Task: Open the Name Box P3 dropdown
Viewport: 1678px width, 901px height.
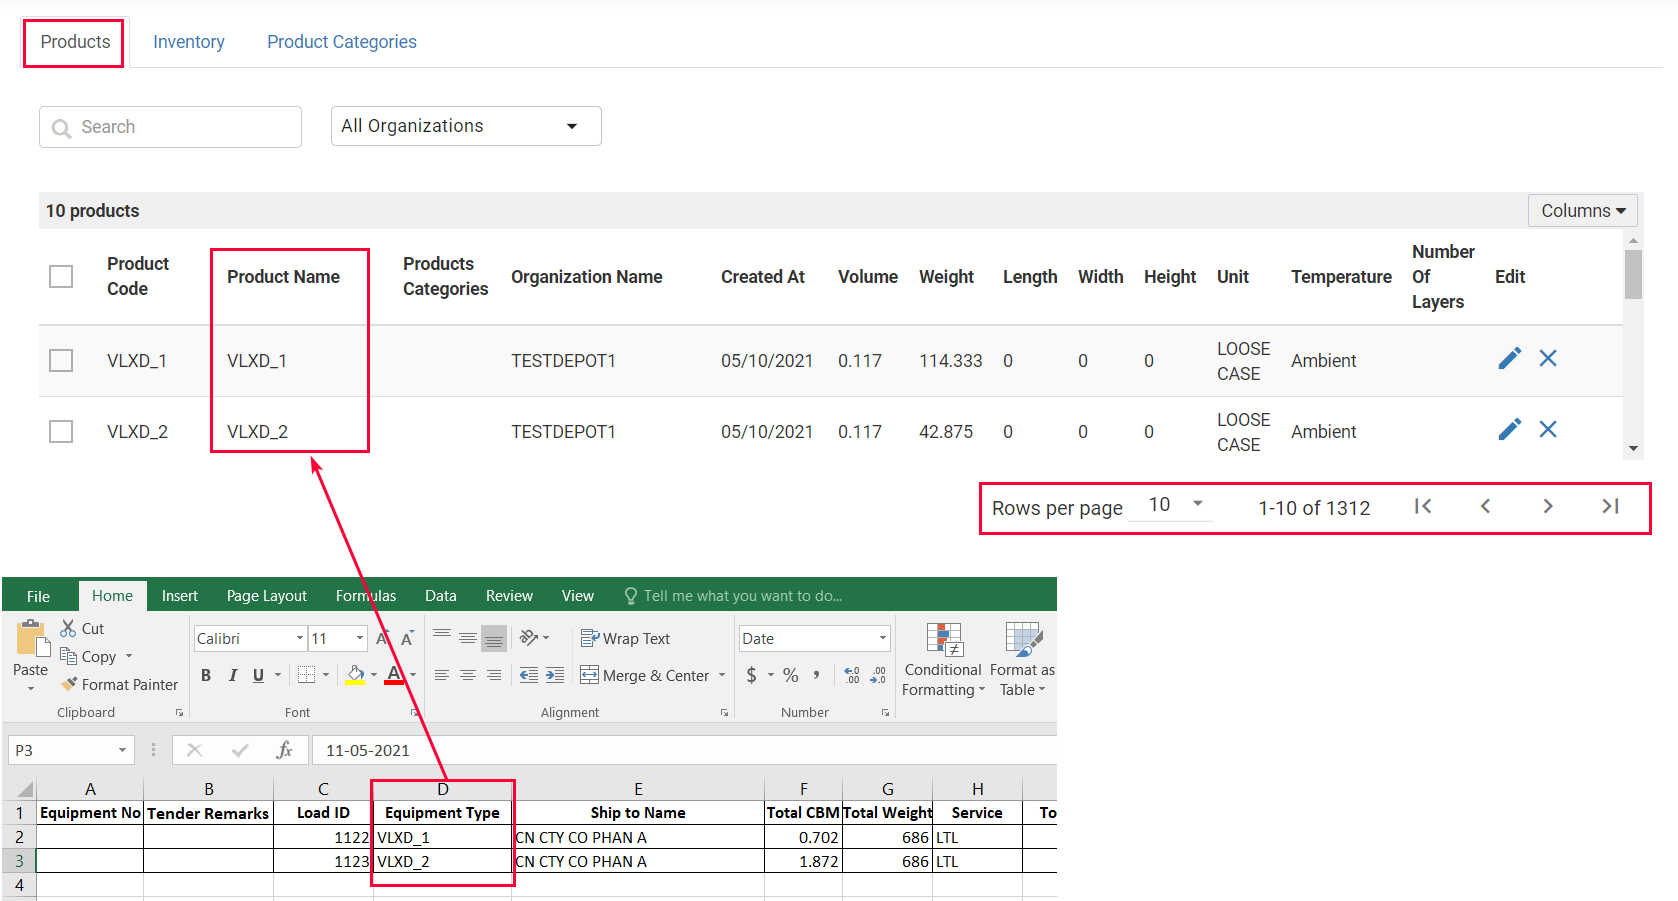Action: pos(122,750)
